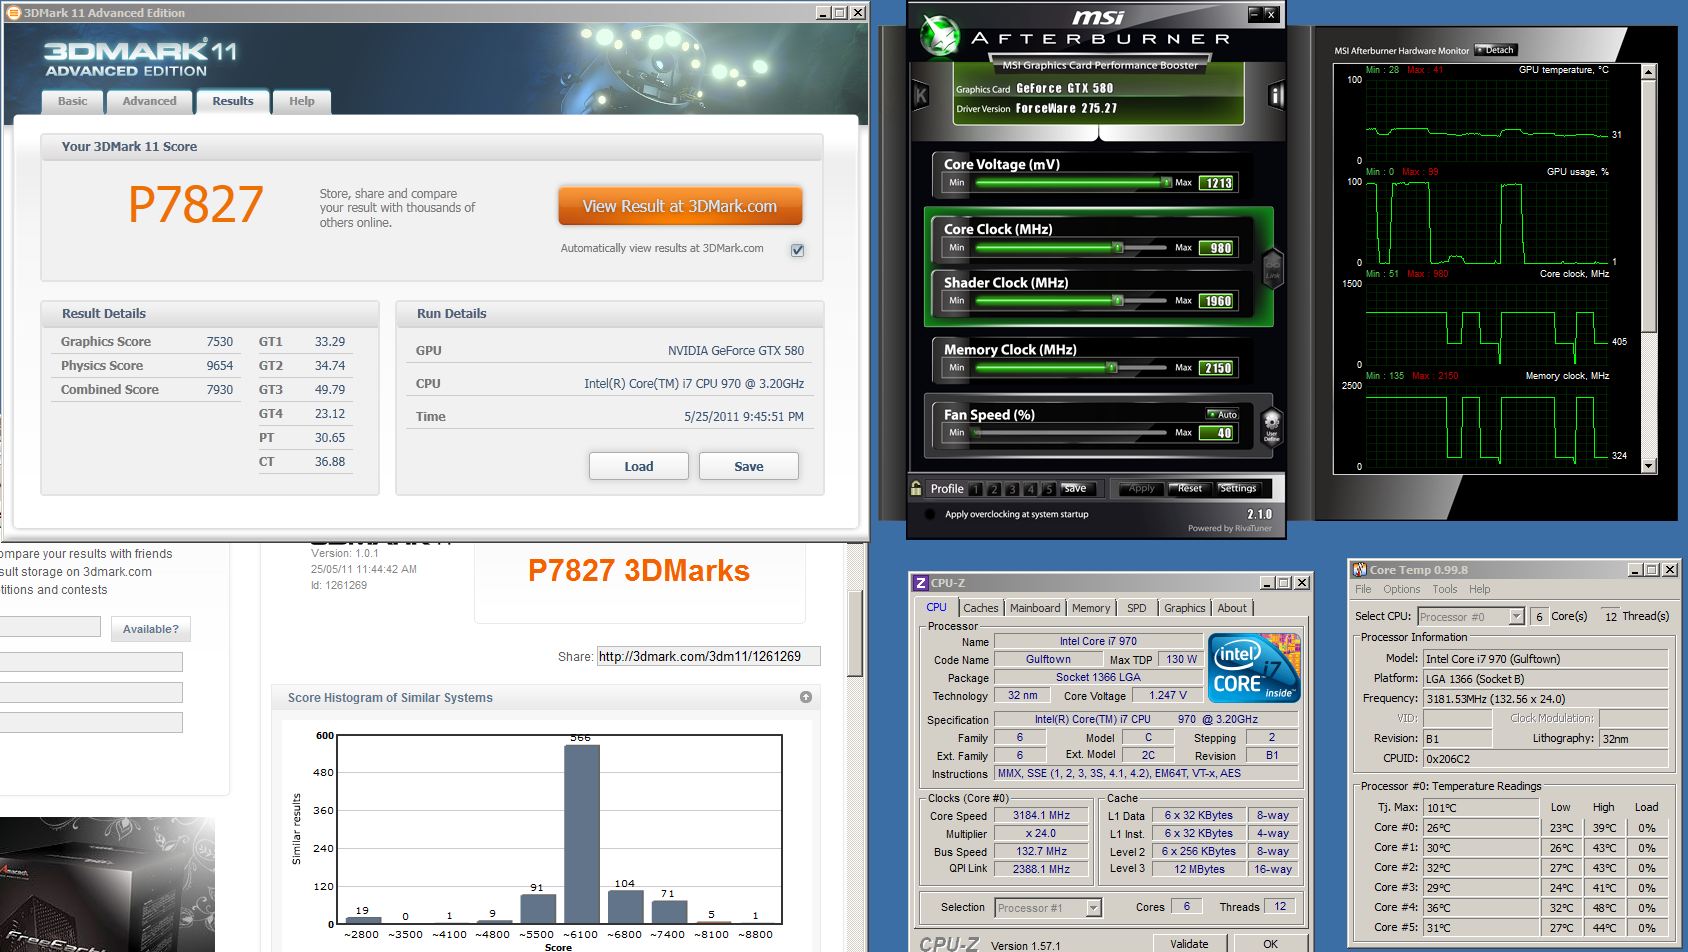
Task: Click the MSI Afterburner green logo
Action: coord(940,36)
